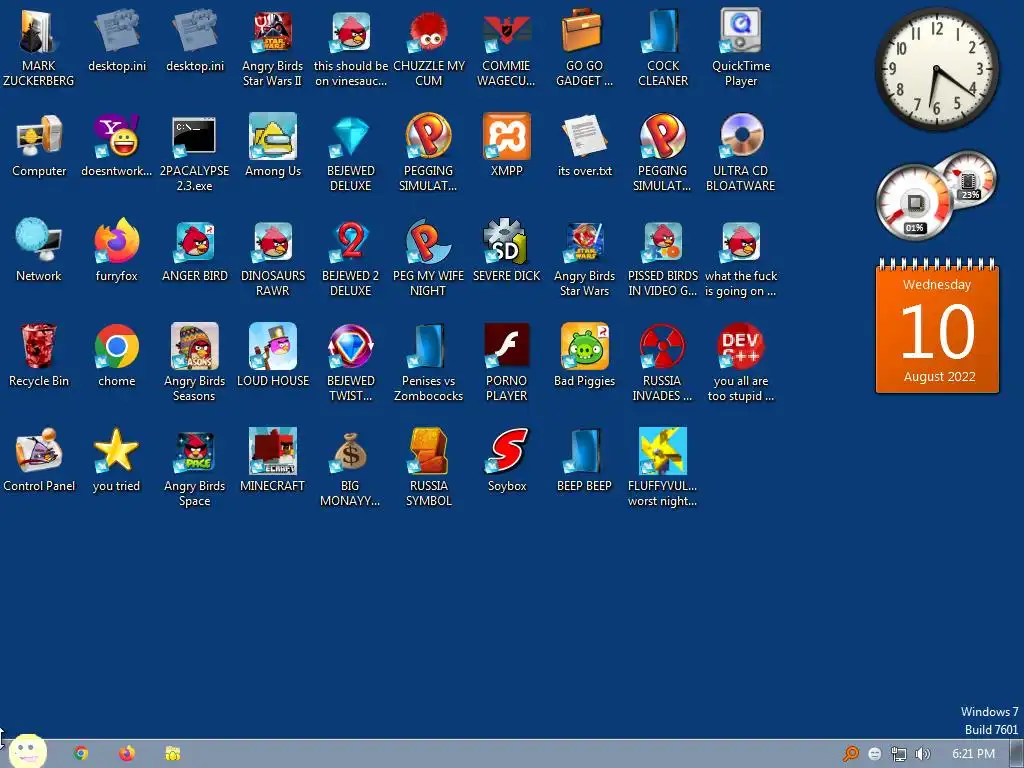Image resolution: width=1024 pixels, height=768 pixels.
Task: Select the RUSSIA INVADES radiation icon
Action: pyautogui.click(x=662, y=363)
